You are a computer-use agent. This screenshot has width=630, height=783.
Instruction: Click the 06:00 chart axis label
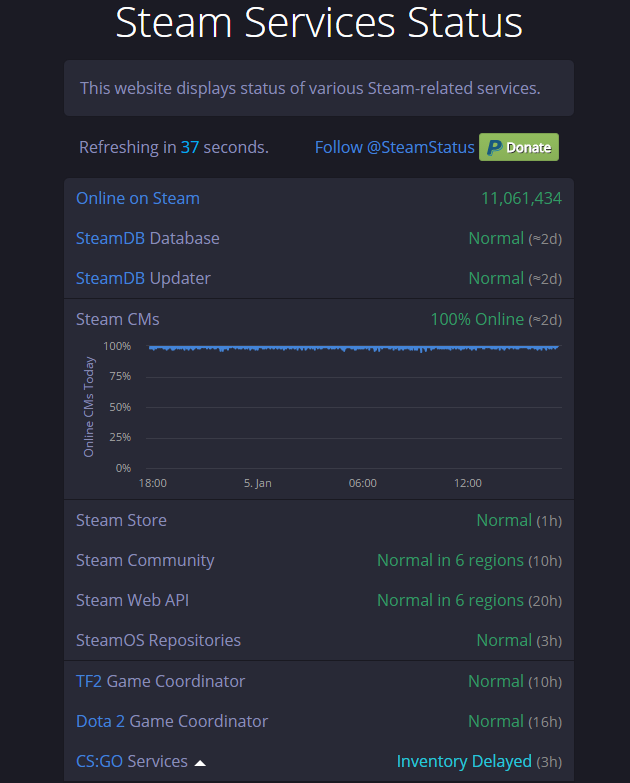pos(362,483)
